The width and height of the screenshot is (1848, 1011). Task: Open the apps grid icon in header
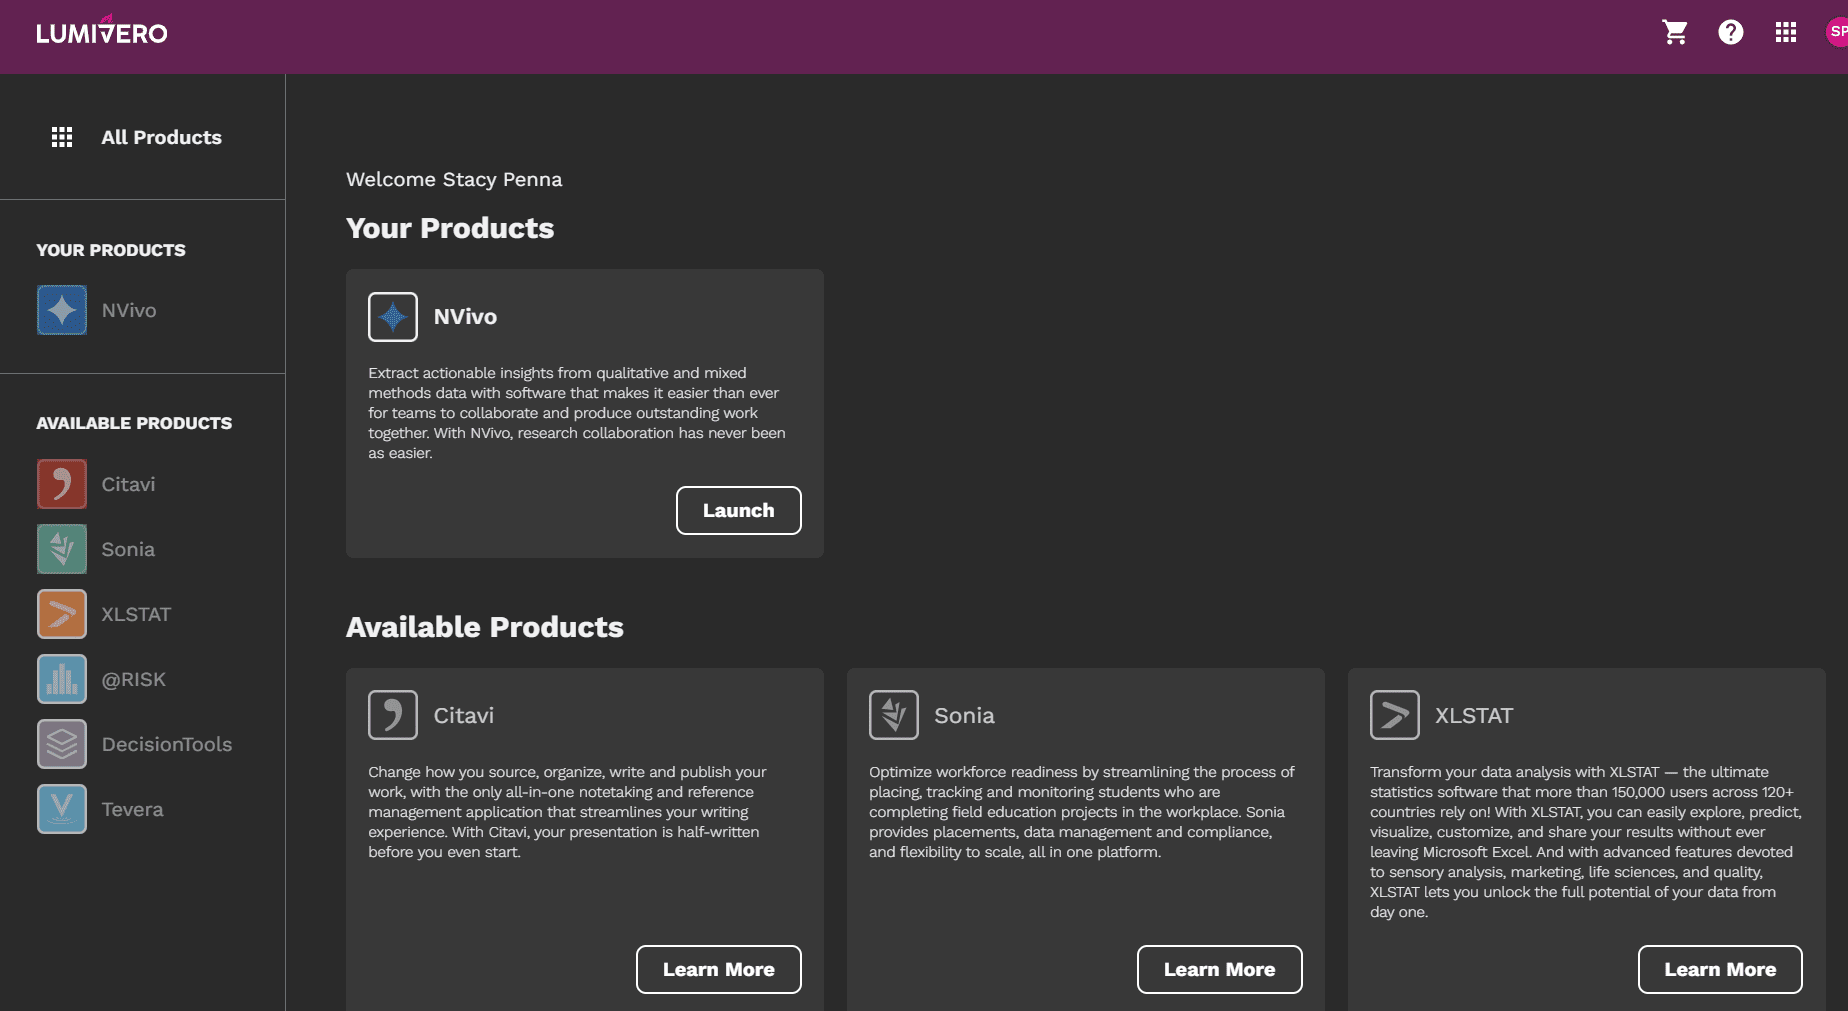click(x=1785, y=33)
